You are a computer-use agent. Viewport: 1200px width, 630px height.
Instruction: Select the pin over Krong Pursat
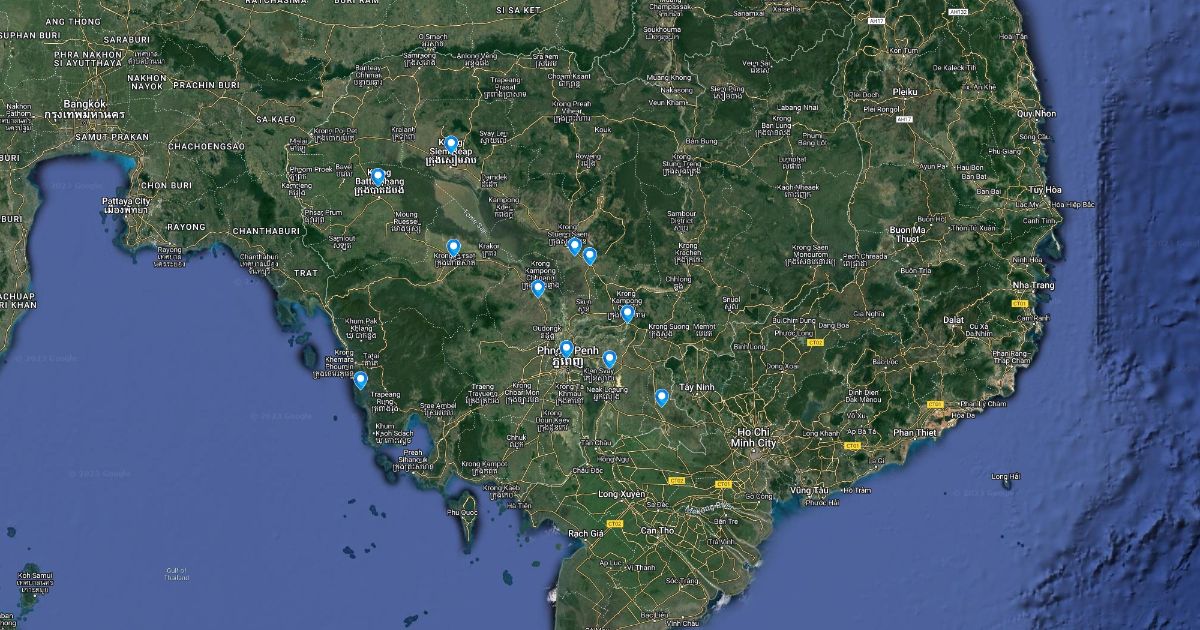[x=453, y=247]
